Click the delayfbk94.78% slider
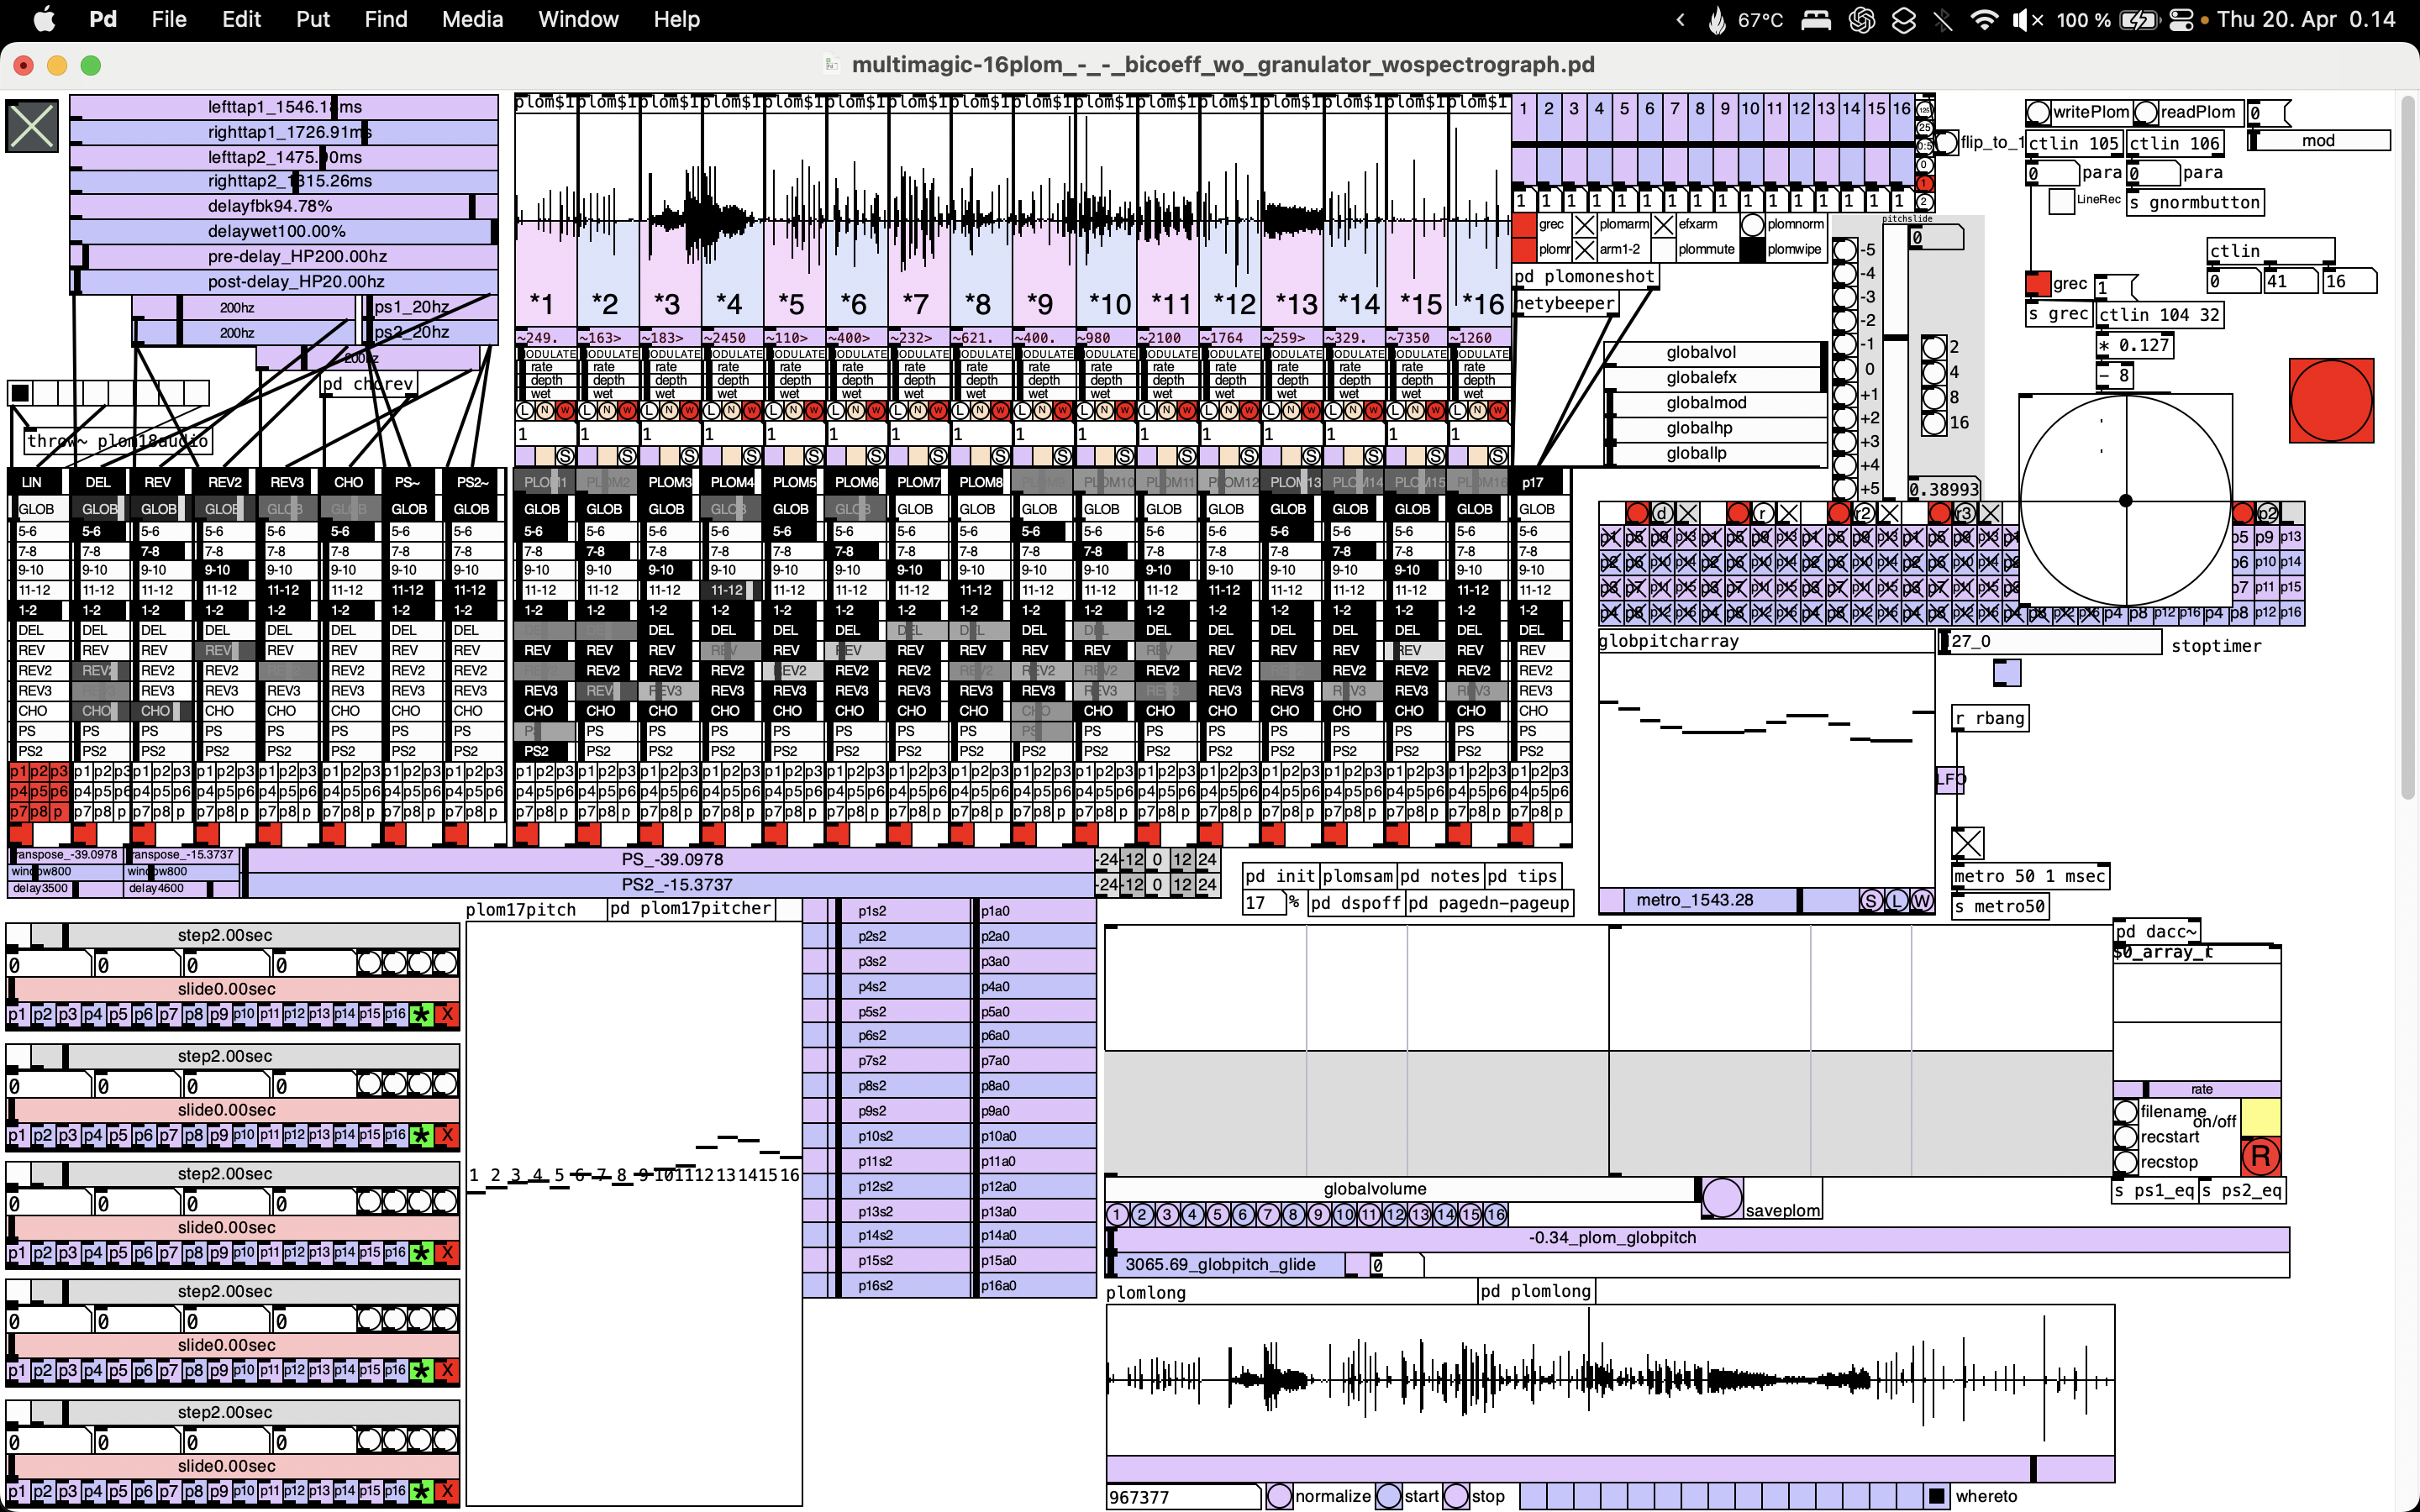The image size is (2420, 1512). [284, 206]
